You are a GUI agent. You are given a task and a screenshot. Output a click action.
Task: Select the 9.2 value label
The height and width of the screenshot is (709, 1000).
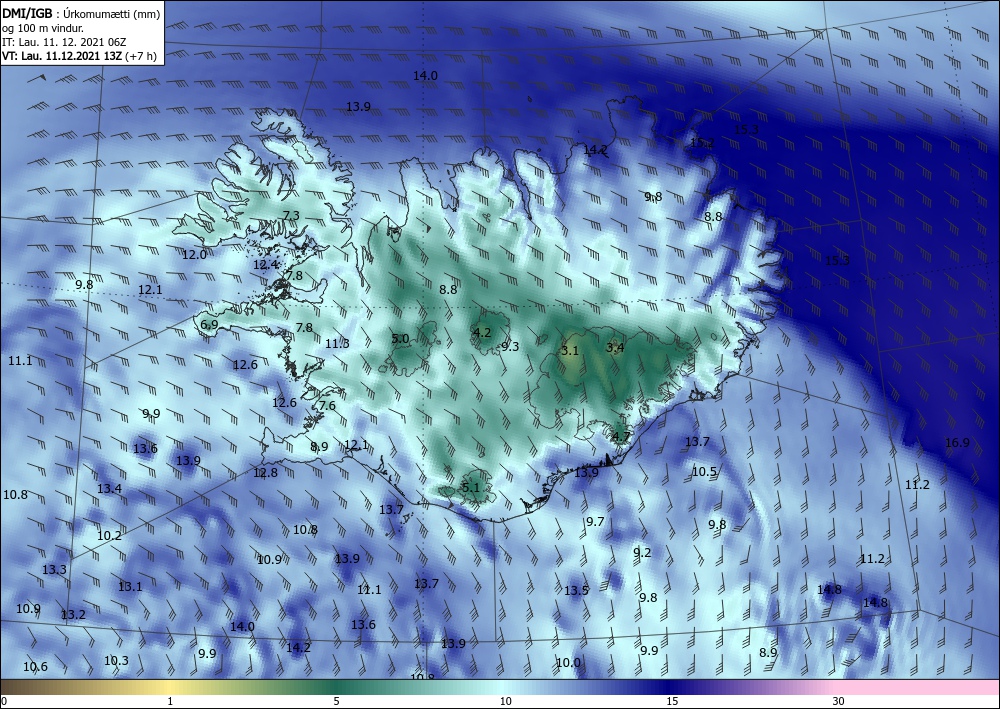pos(642,552)
